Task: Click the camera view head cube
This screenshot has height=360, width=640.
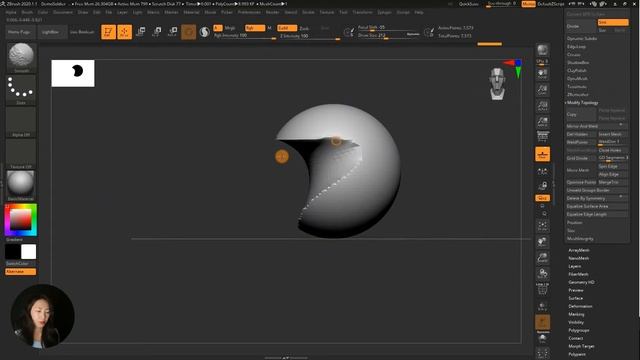Action: click(497, 84)
